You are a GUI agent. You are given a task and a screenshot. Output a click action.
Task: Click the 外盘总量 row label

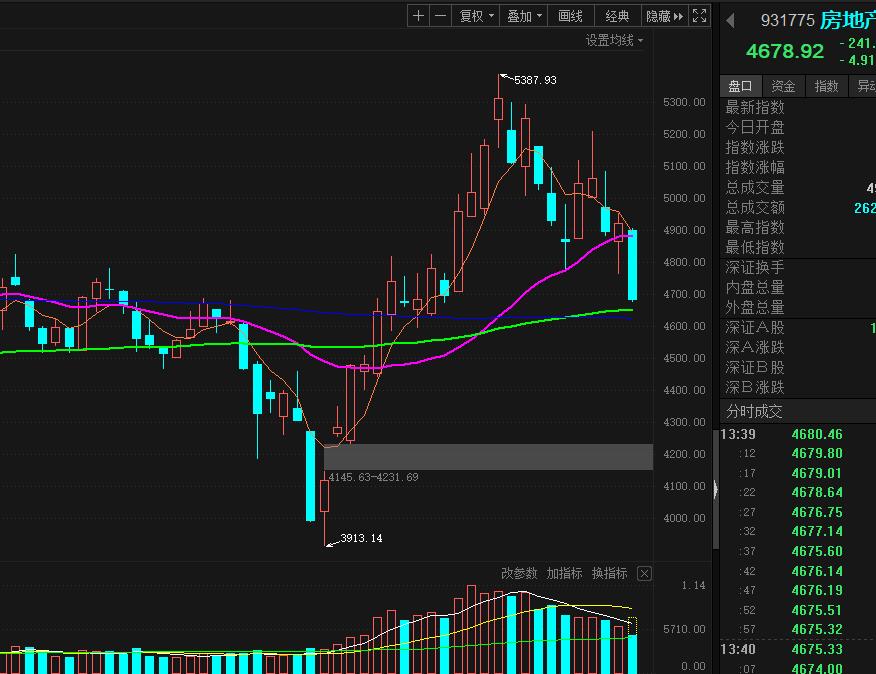[x=755, y=307]
